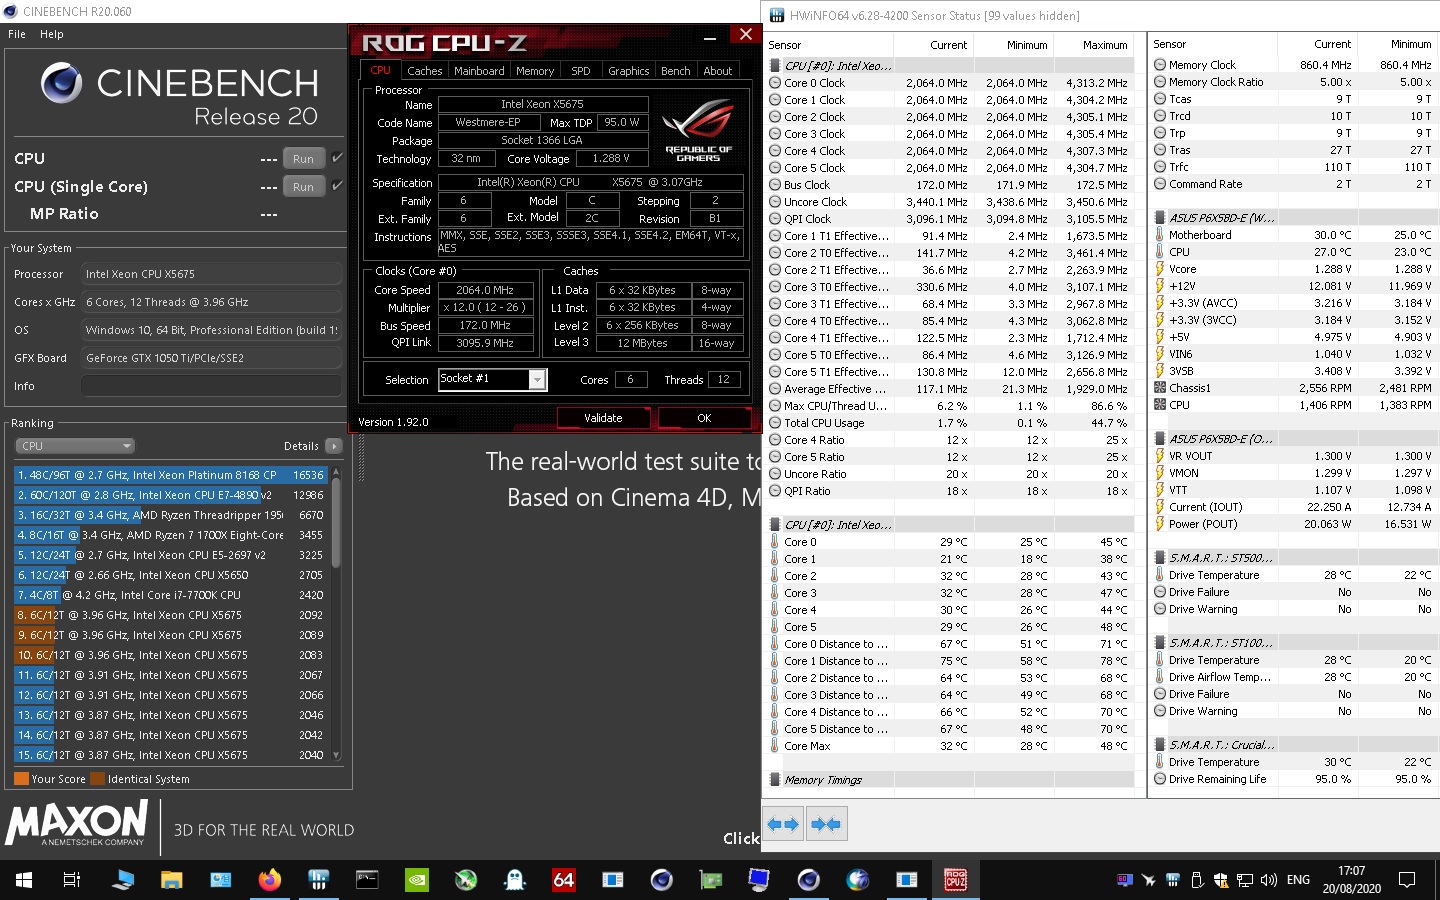Open Task View on the taskbar
The height and width of the screenshot is (900, 1440).
pyautogui.click(x=72, y=880)
